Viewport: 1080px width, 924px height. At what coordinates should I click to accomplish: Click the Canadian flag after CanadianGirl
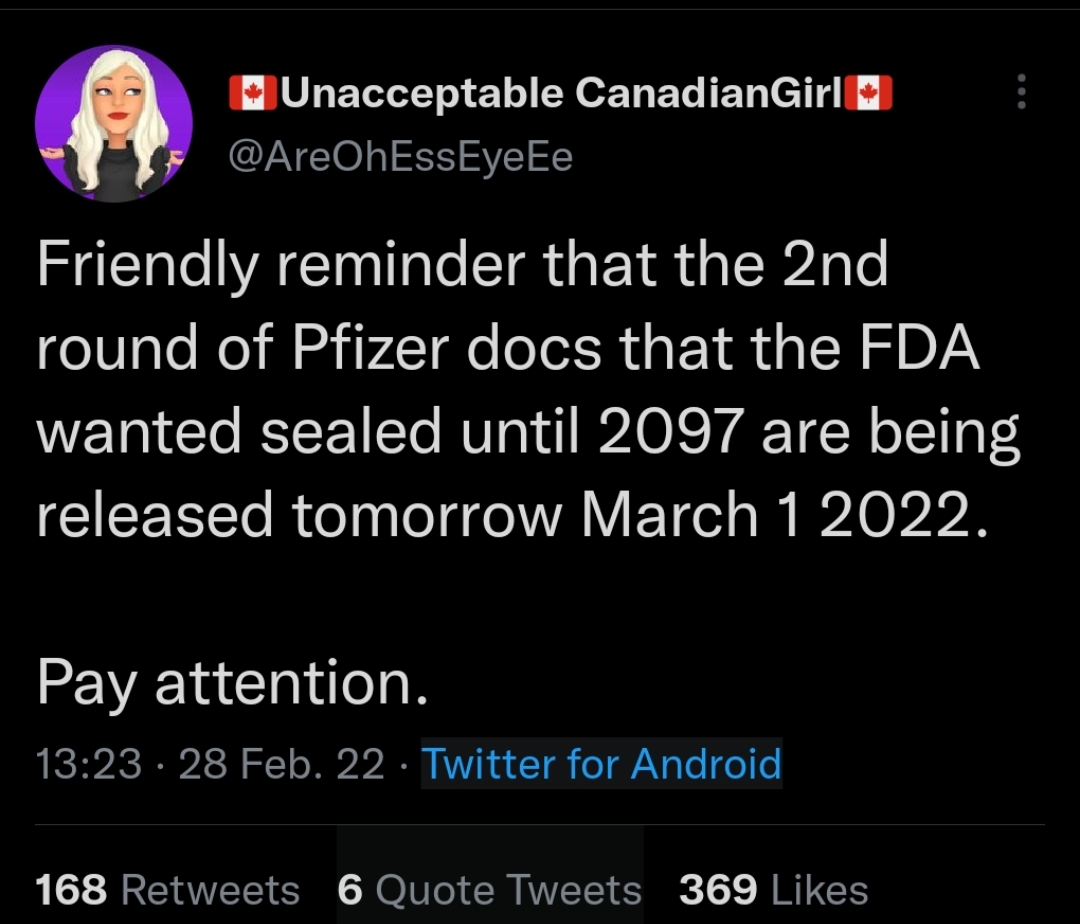click(x=868, y=95)
